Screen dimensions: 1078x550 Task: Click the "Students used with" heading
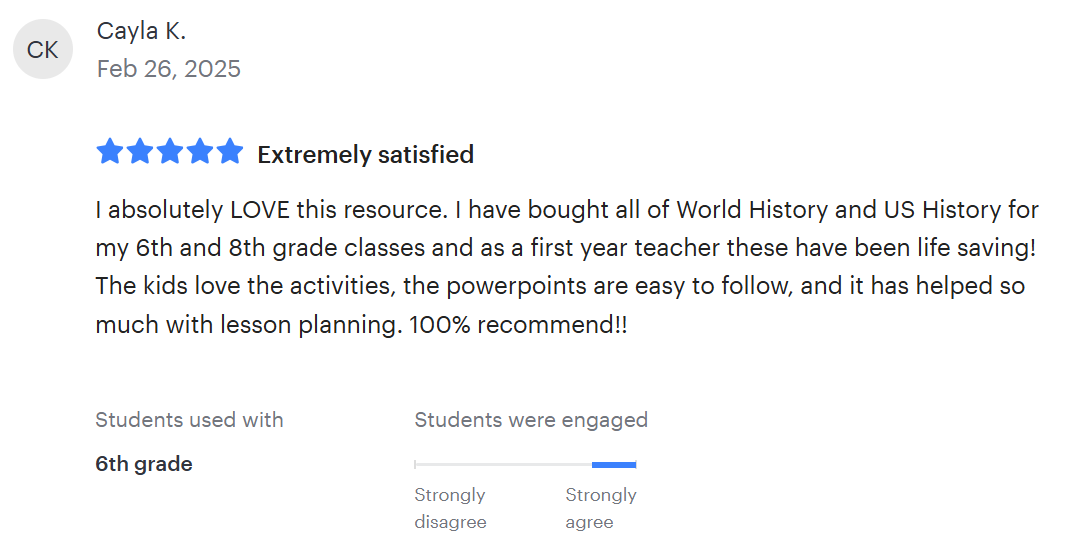click(189, 420)
